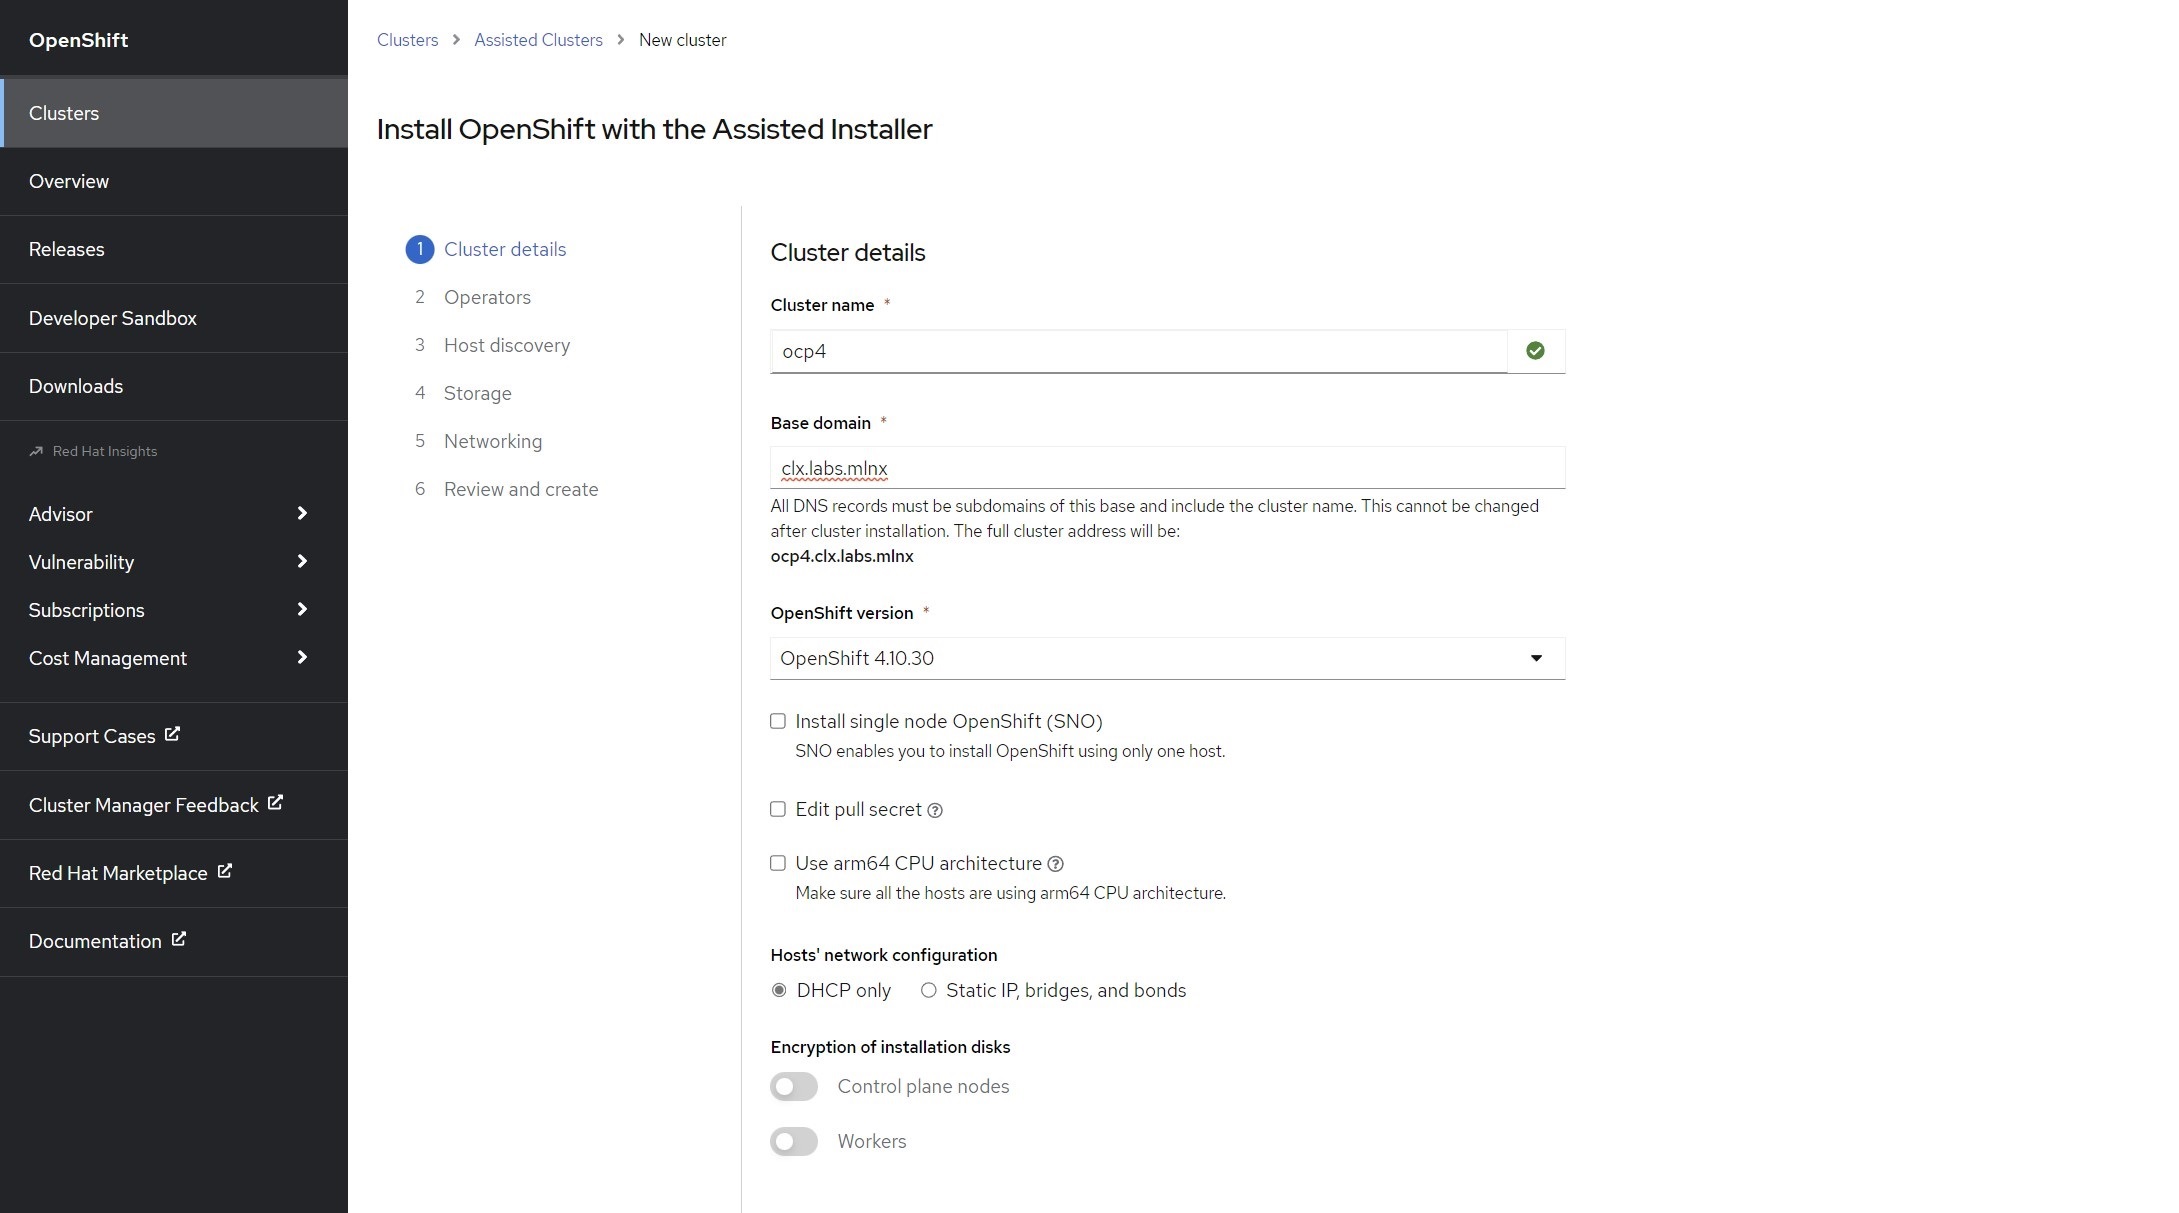Jump to the Storage wizard step
2179x1213 pixels.
pyautogui.click(x=478, y=393)
